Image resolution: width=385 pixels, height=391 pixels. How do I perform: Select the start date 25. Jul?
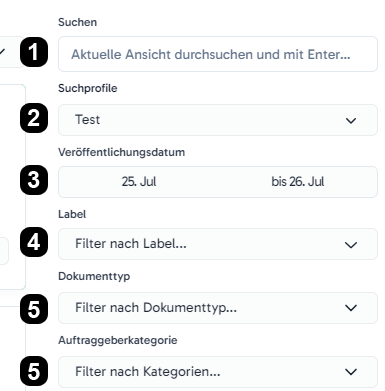click(x=139, y=182)
